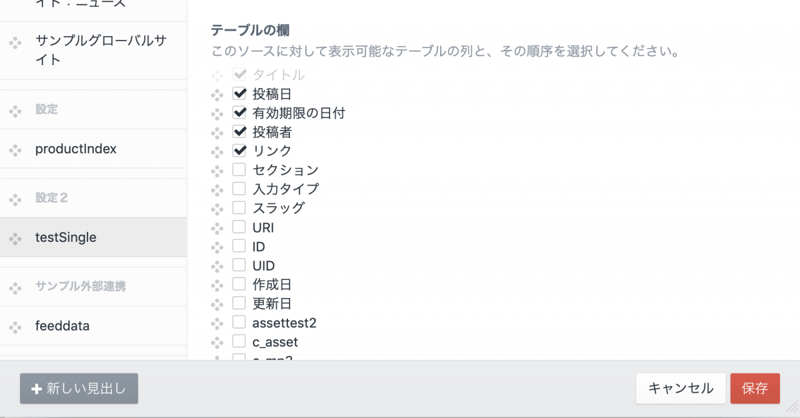The image size is (800, 418).
Task: Enable the スラッグ column checkbox
Action: [x=240, y=208]
